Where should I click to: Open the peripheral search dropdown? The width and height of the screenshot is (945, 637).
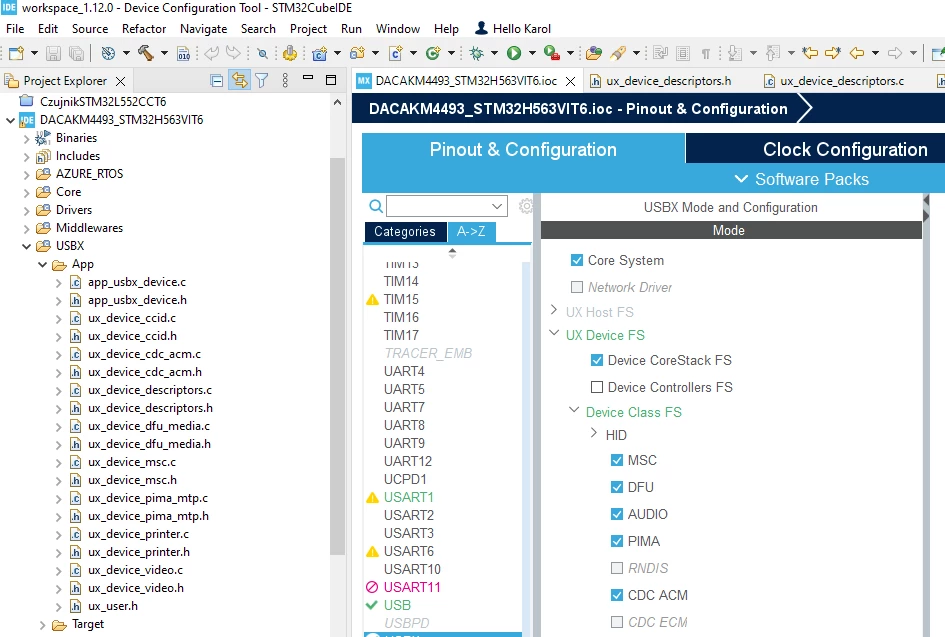497,206
